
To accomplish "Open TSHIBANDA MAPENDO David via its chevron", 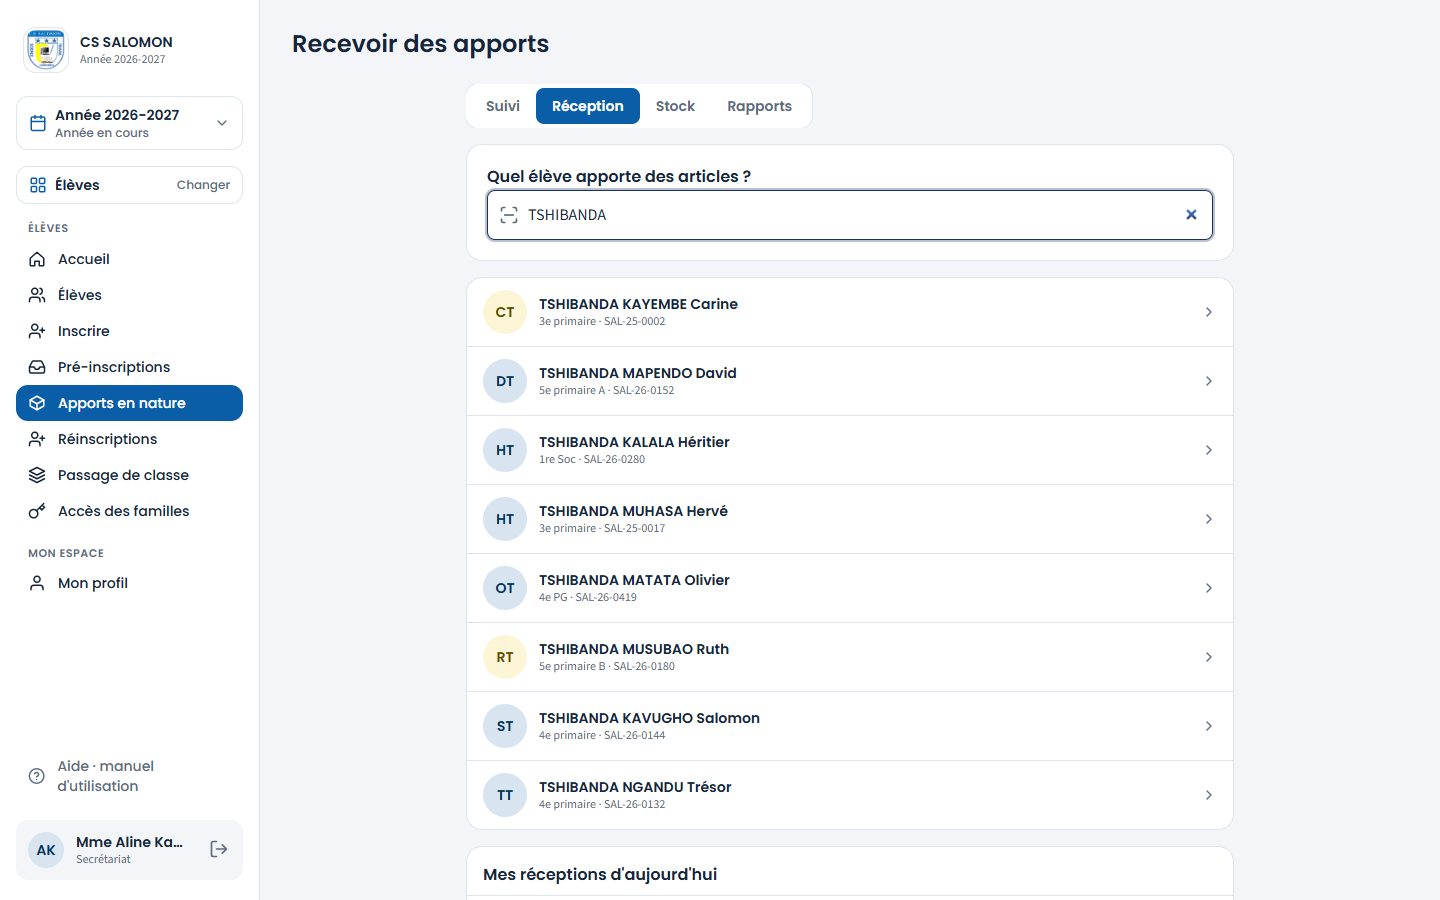I will (1209, 381).
